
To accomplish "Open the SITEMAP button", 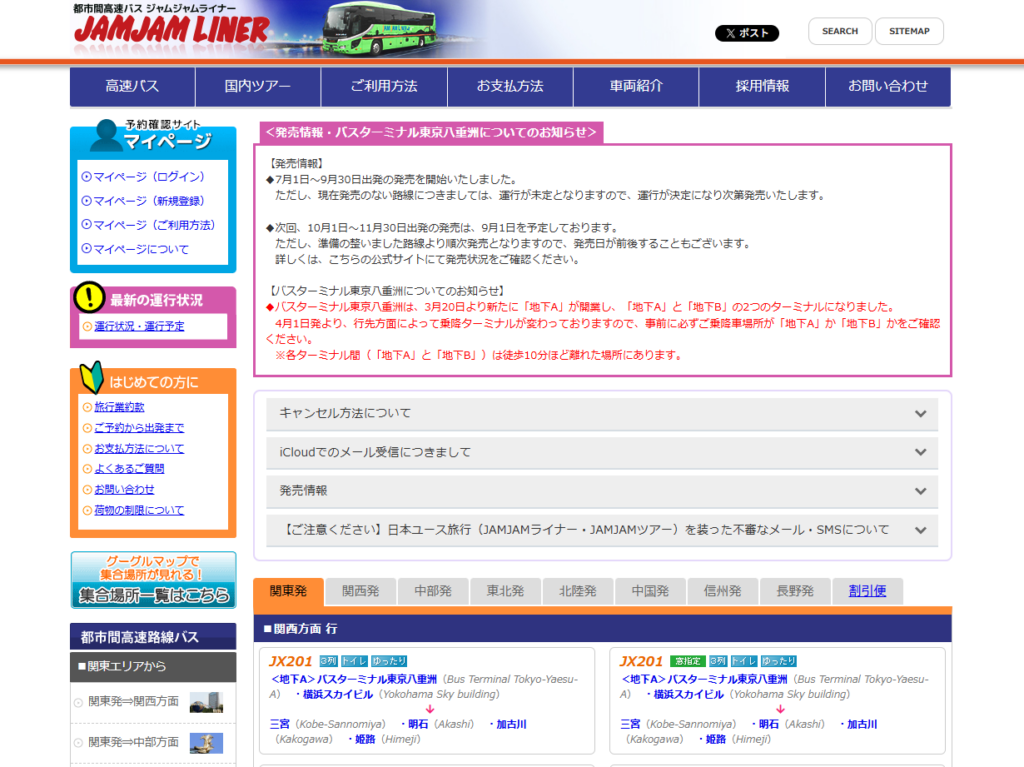I will (909, 31).
